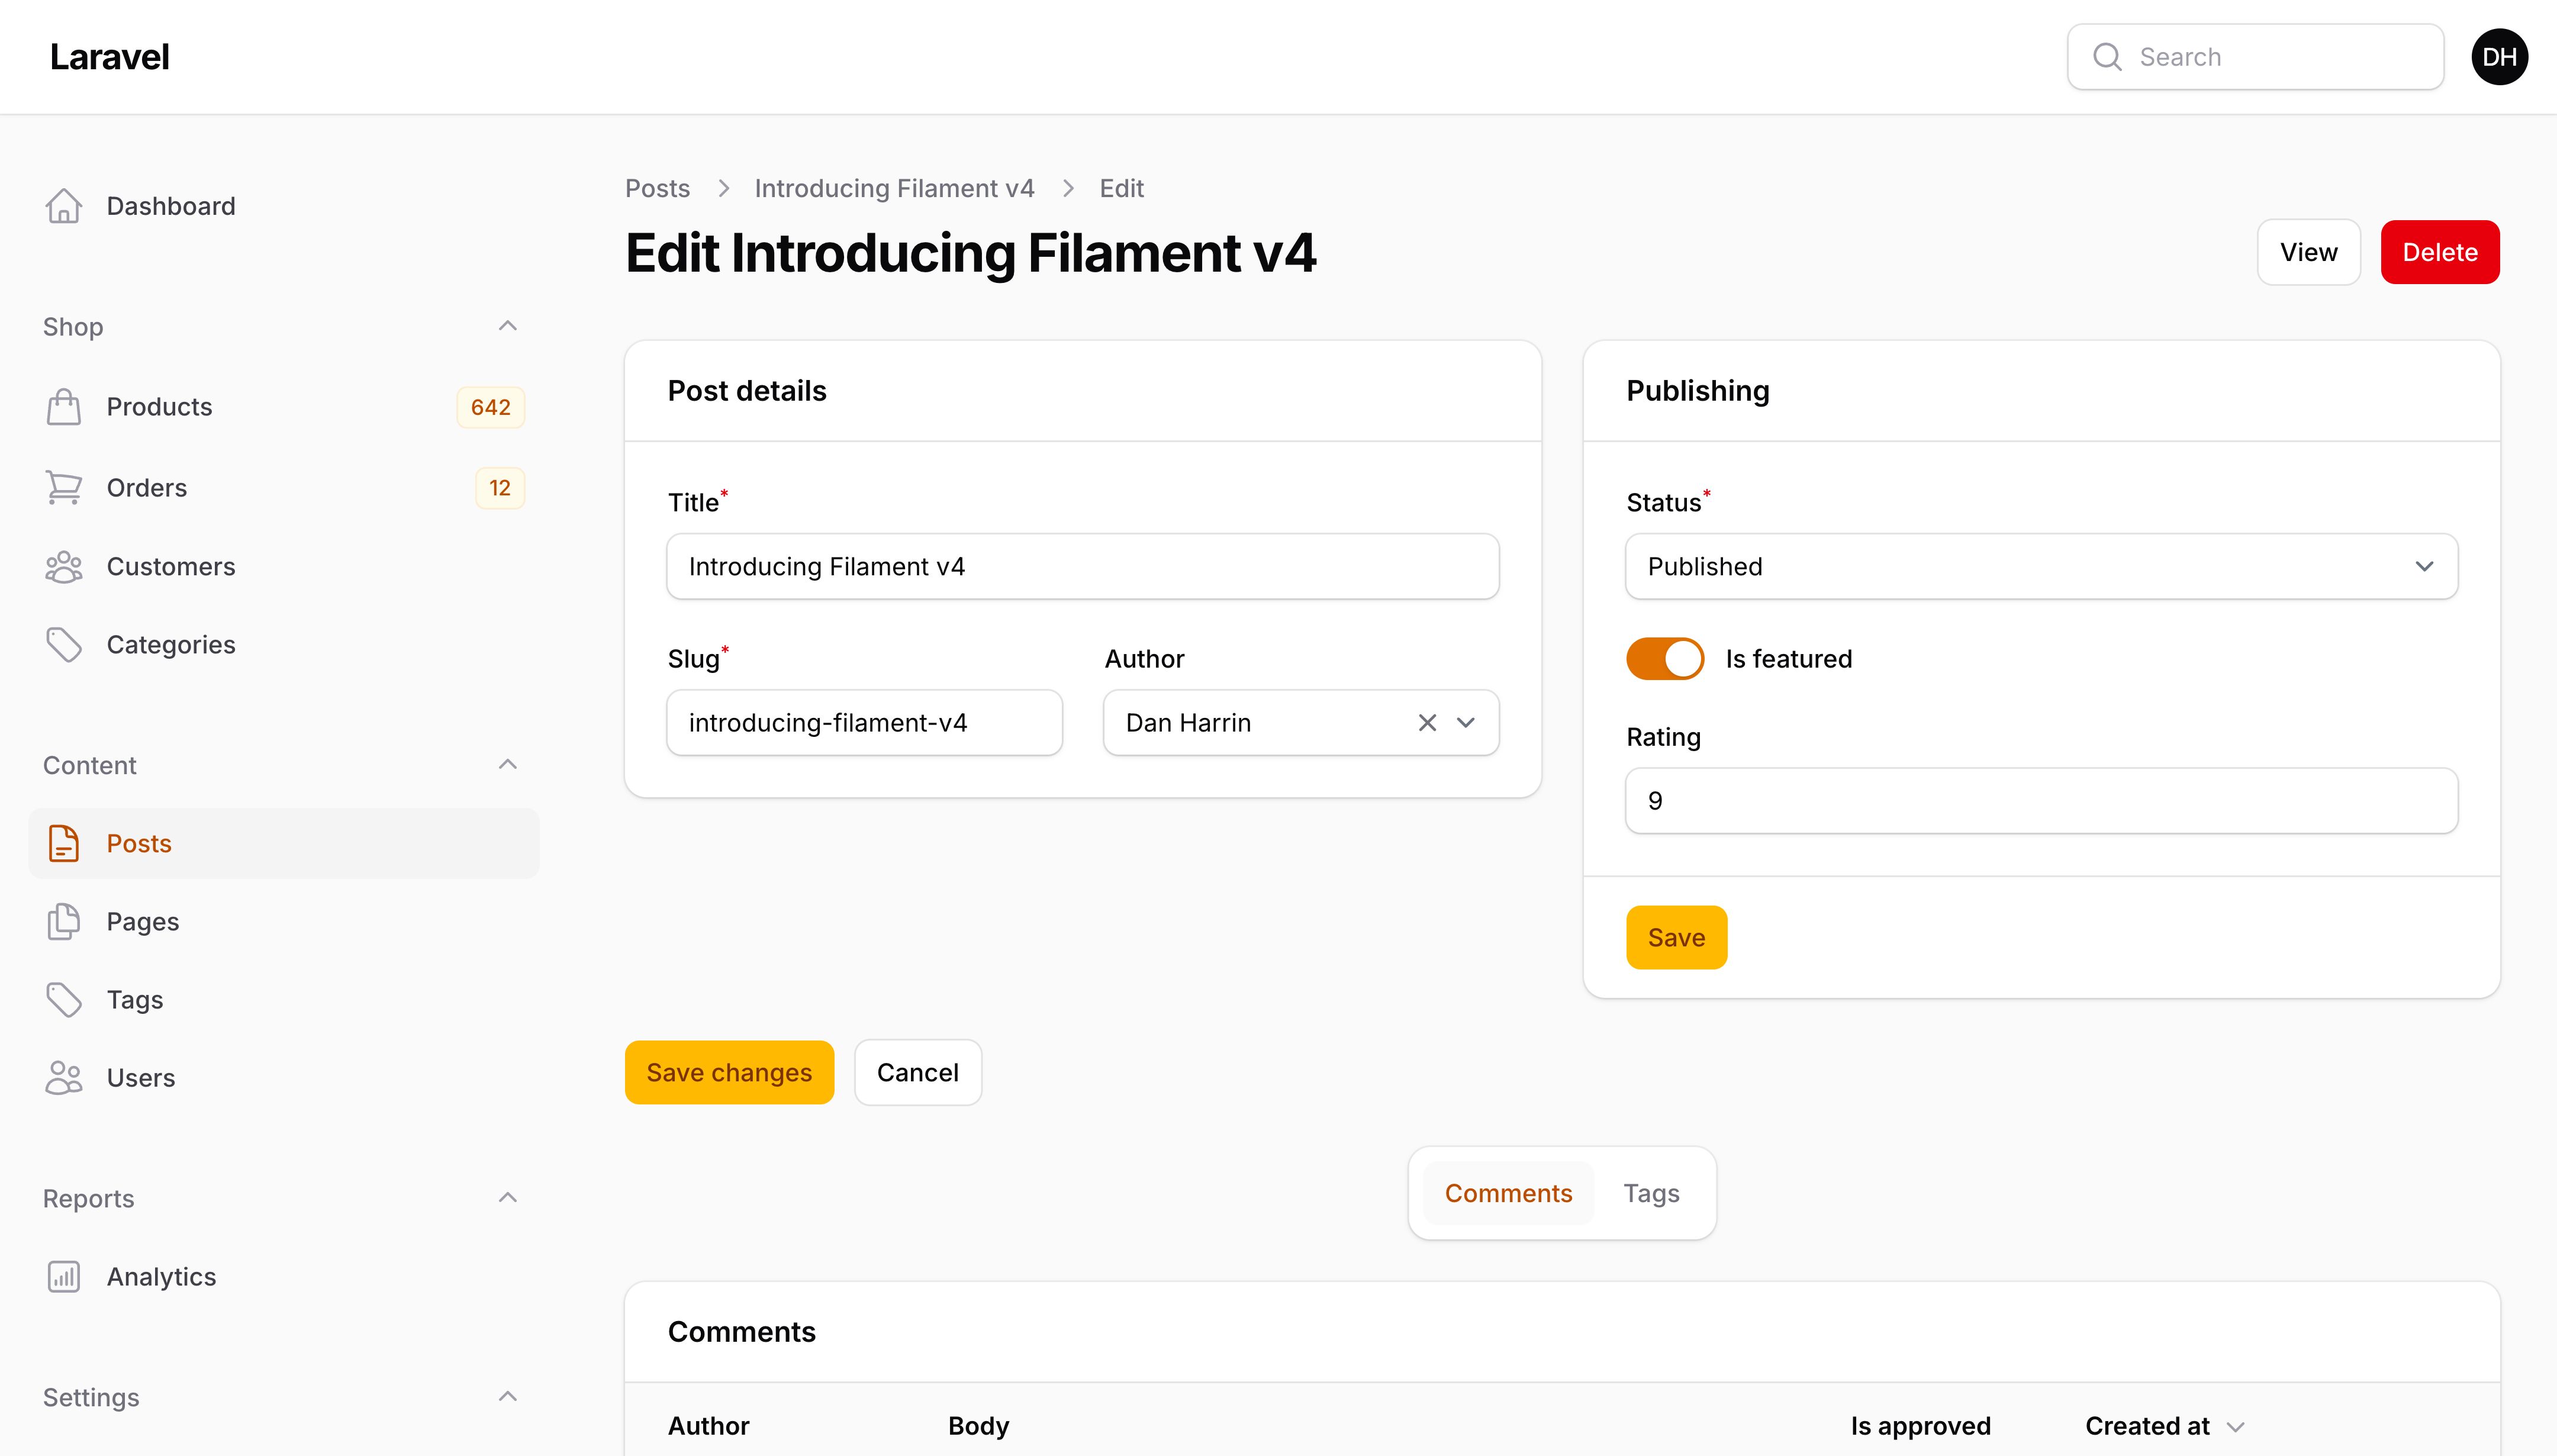The image size is (2557, 1456).
Task: Collapse the Content navigation group
Action: point(508,765)
